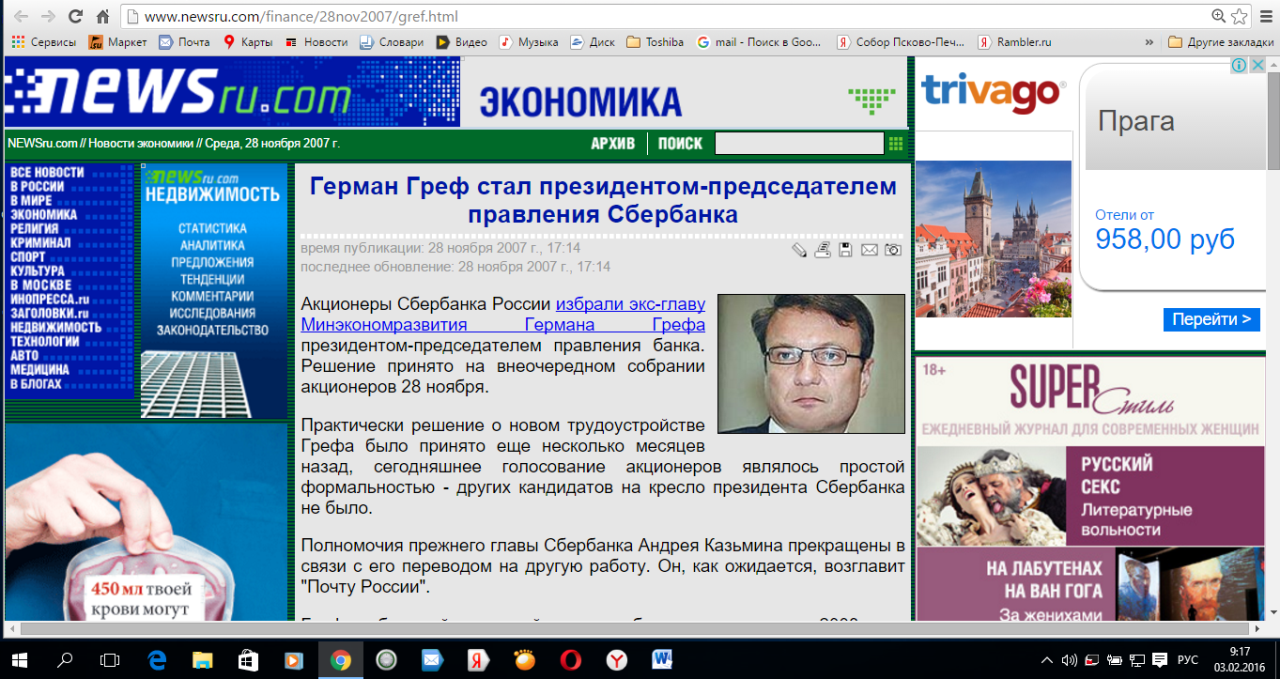Expand the bookmarks bar overflow chevron
Image resolution: width=1280 pixels, height=679 pixels.
[1151, 42]
